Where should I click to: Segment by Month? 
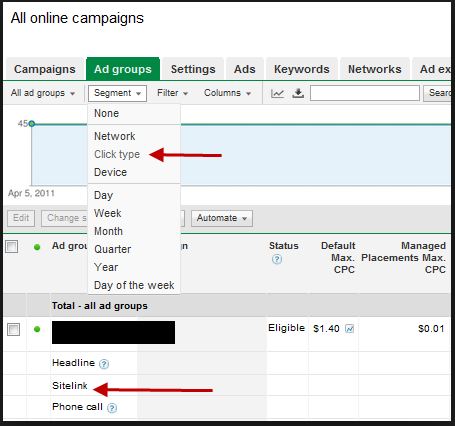pos(134,231)
